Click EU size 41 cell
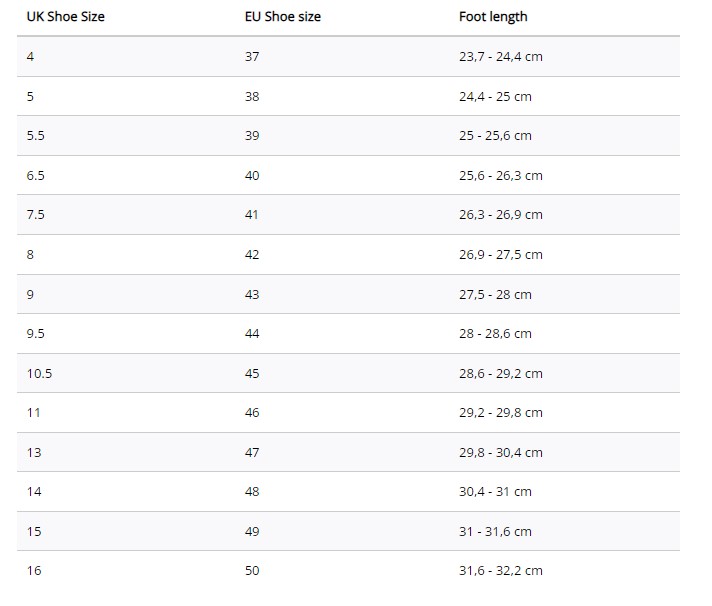The height and width of the screenshot is (606, 712). pos(252,215)
